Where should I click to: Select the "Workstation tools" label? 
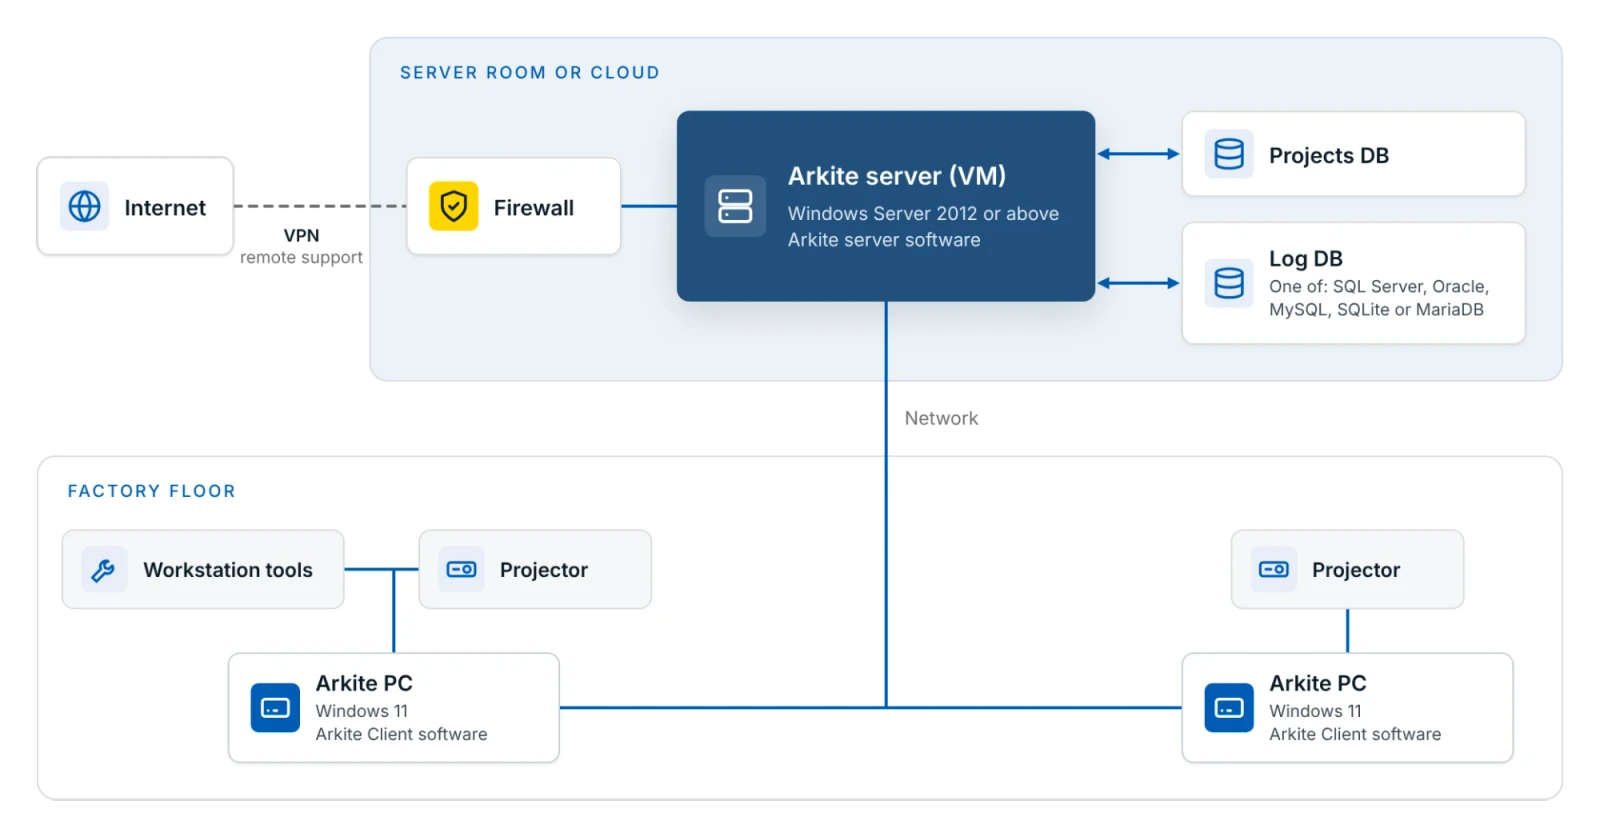(228, 570)
